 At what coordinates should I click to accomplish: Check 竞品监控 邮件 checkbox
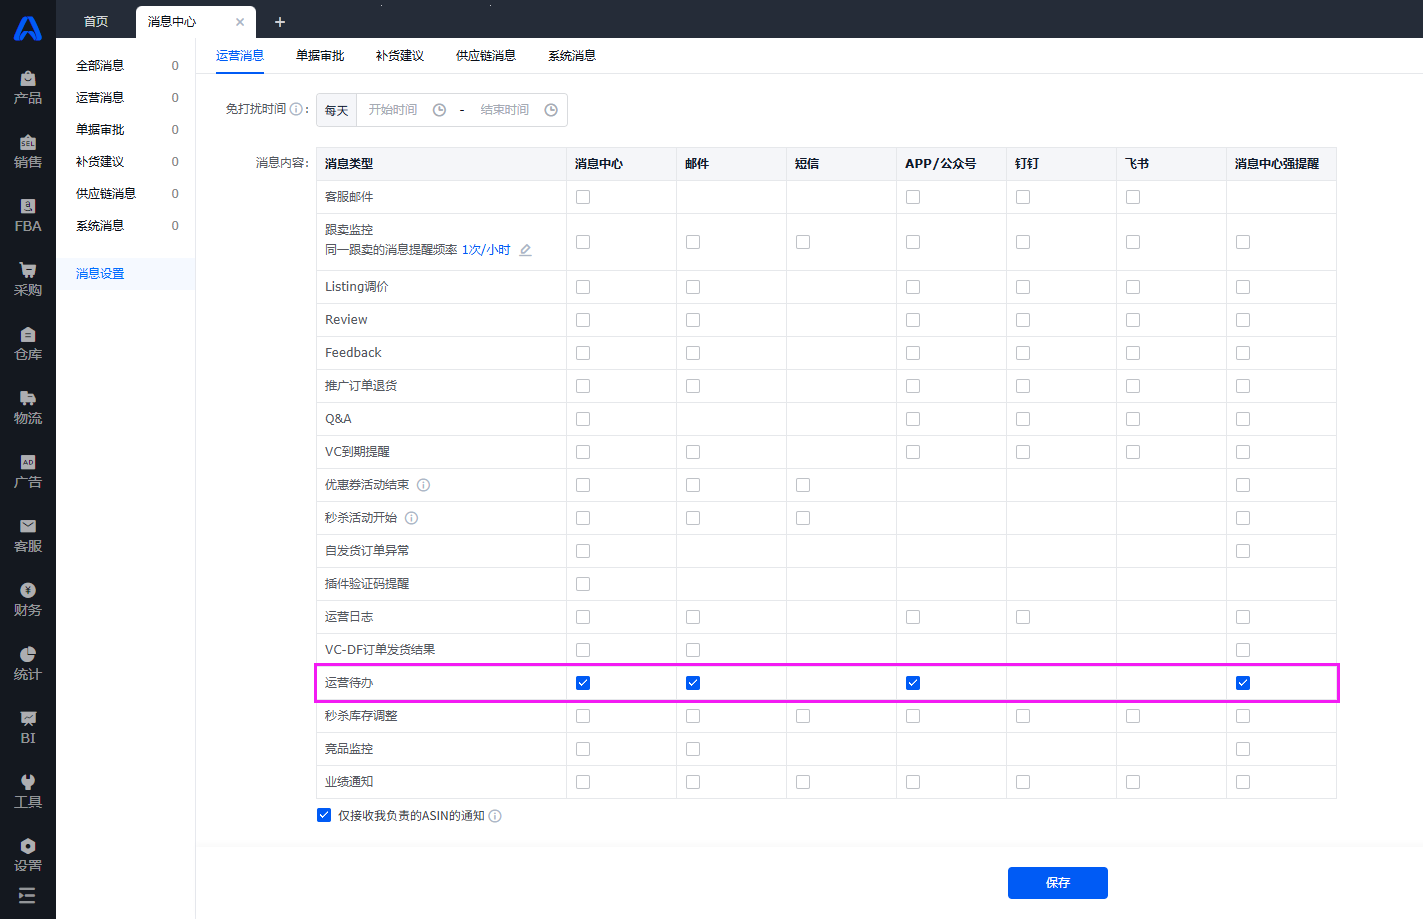point(693,749)
